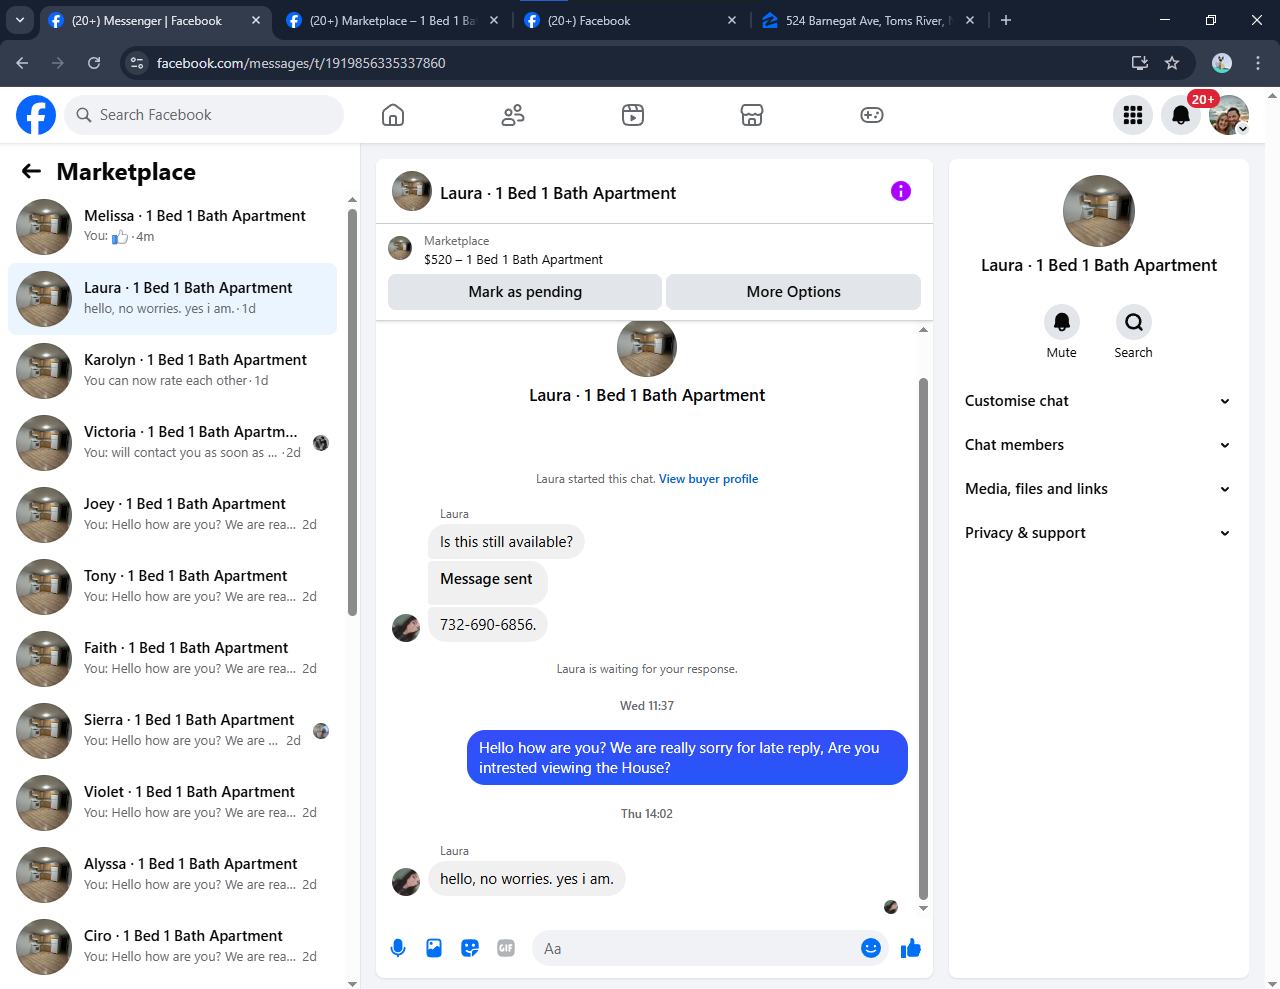Reload the page with the browser refresh icon

(x=94, y=63)
